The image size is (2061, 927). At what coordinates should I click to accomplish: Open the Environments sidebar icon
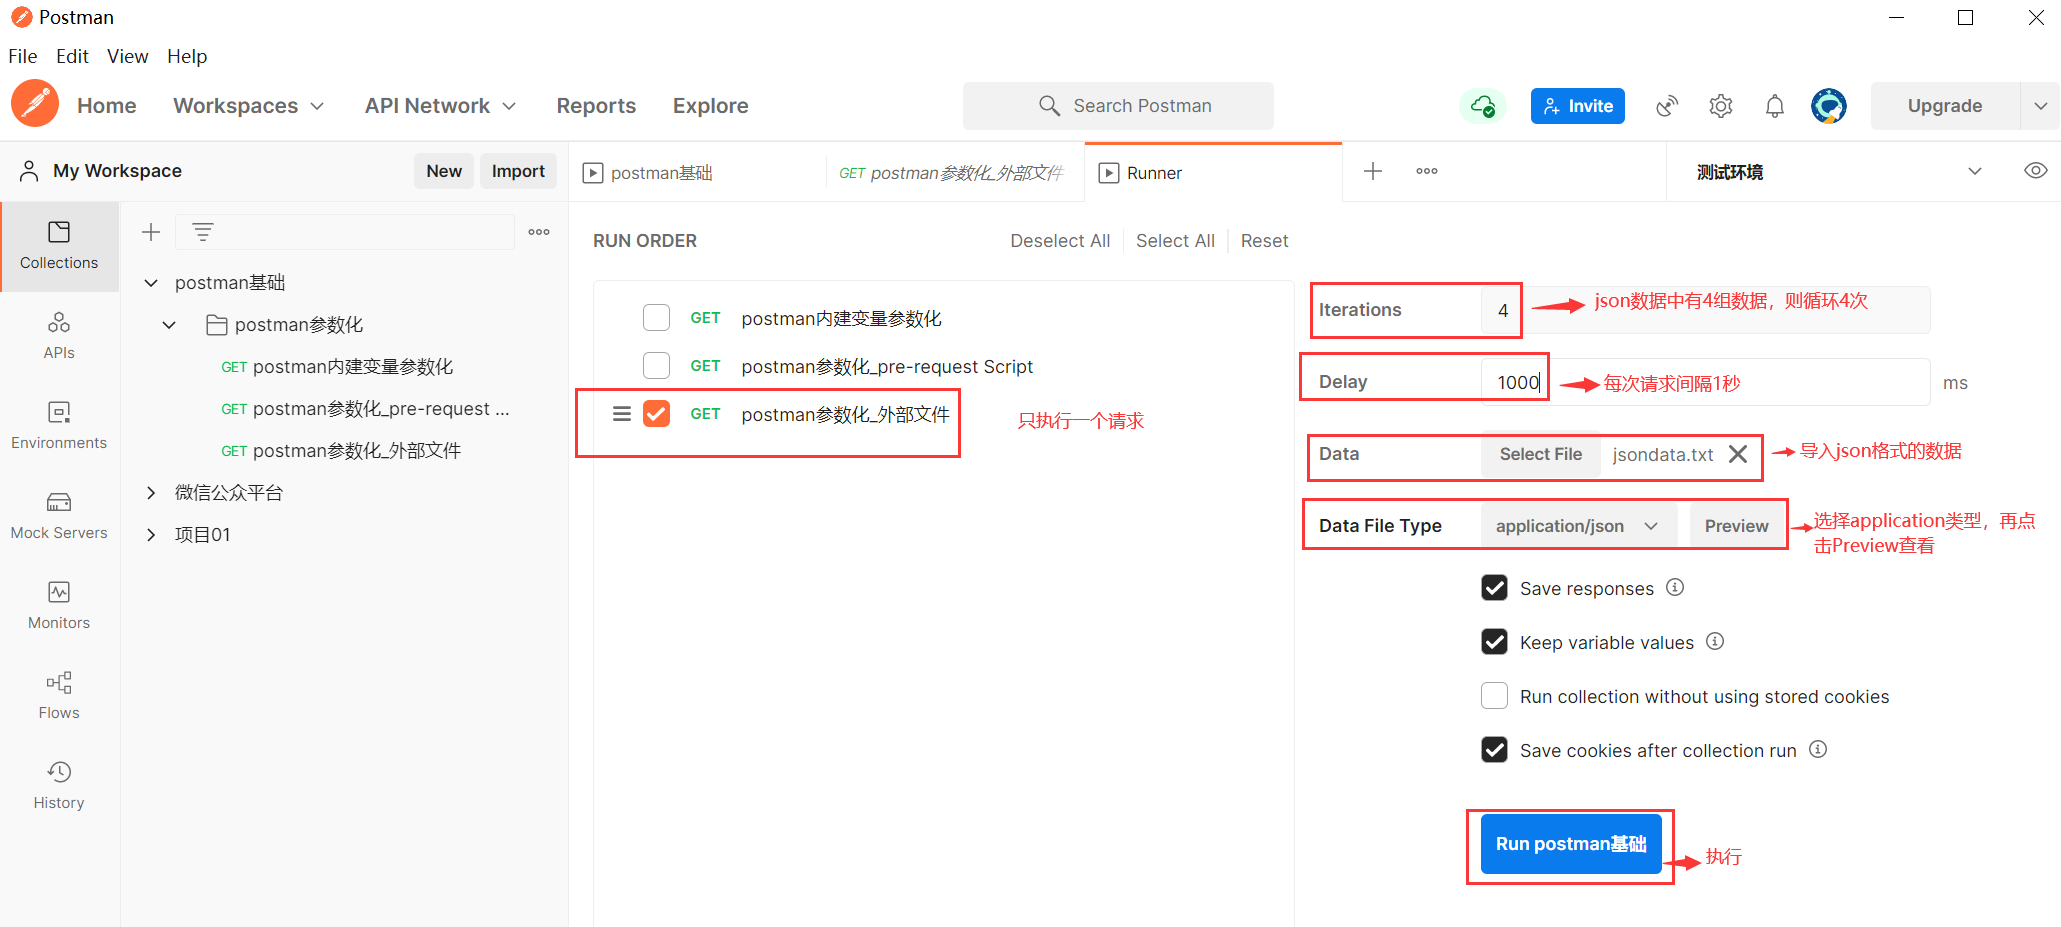coord(59,425)
